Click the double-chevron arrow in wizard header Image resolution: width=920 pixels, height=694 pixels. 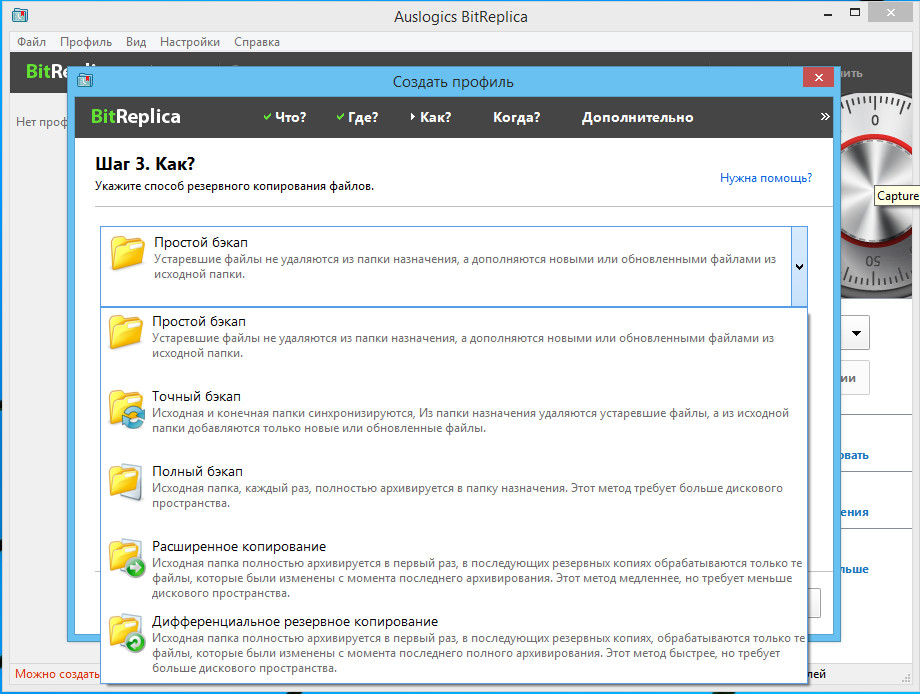point(825,117)
